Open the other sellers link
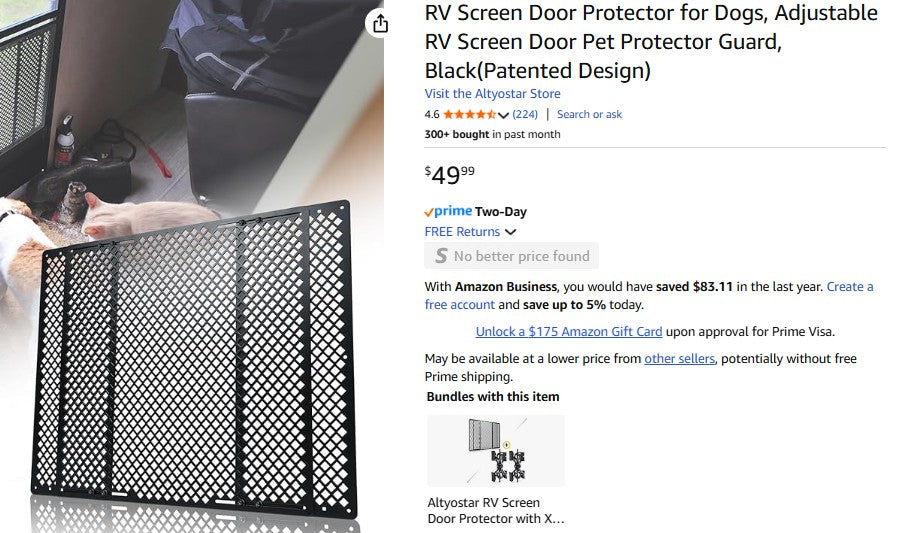Viewport: 898px width, 533px height. click(679, 359)
